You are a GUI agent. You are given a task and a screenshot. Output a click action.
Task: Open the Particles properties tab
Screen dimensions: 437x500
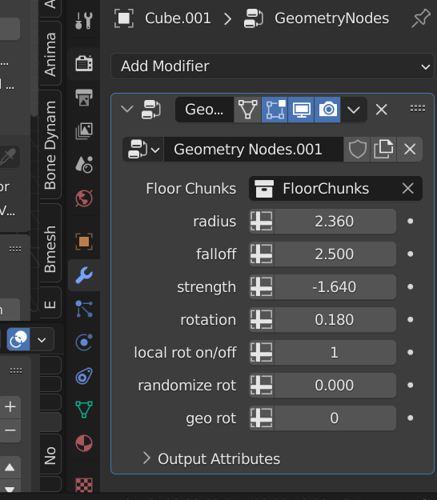point(84,309)
